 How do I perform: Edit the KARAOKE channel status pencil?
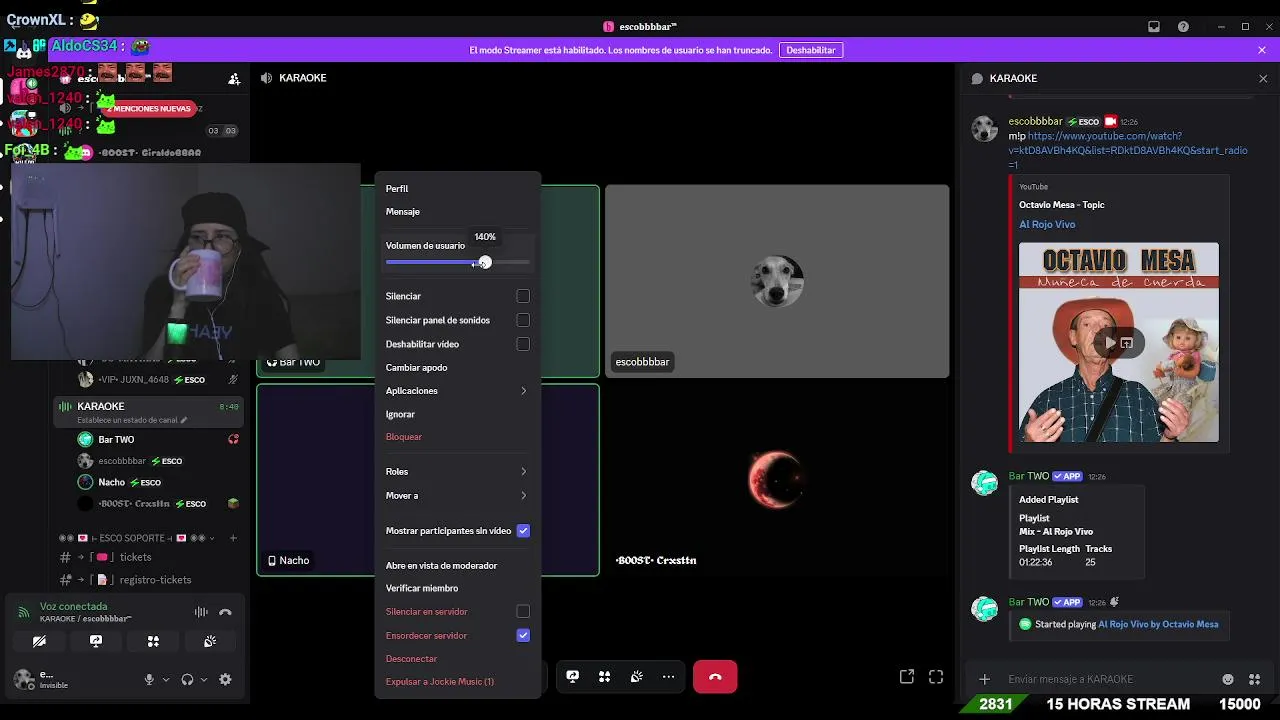[x=184, y=420]
